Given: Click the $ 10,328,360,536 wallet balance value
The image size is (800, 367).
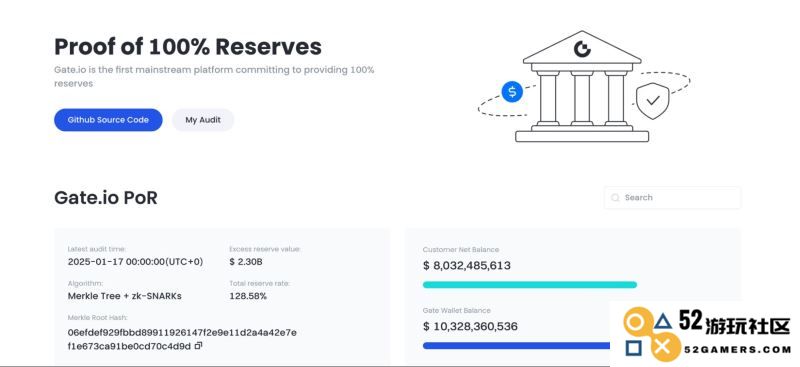Looking at the screenshot, I should coord(470,326).
